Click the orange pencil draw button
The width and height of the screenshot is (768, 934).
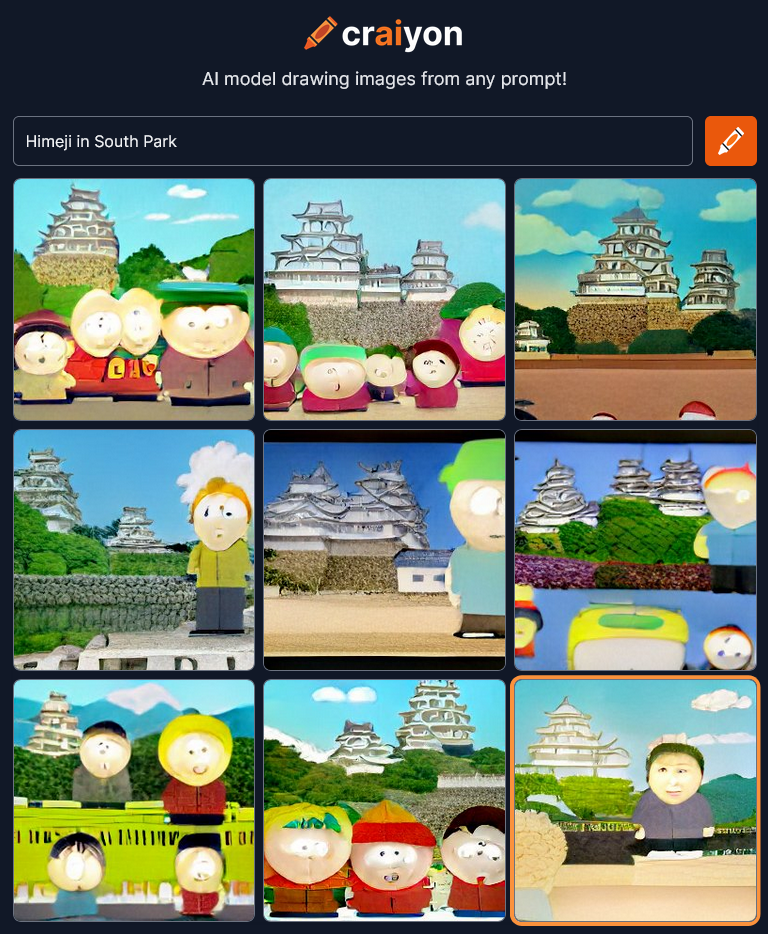pyautogui.click(x=730, y=141)
